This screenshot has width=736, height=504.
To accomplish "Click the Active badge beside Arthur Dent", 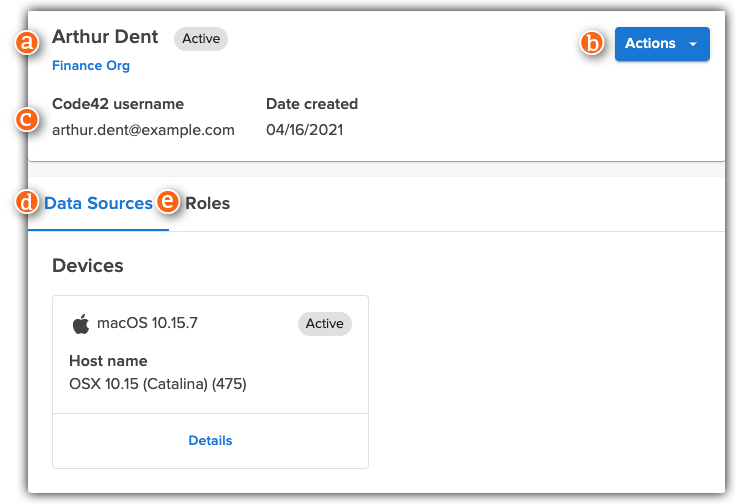I will pyautogui.click(x=201, y=39).
